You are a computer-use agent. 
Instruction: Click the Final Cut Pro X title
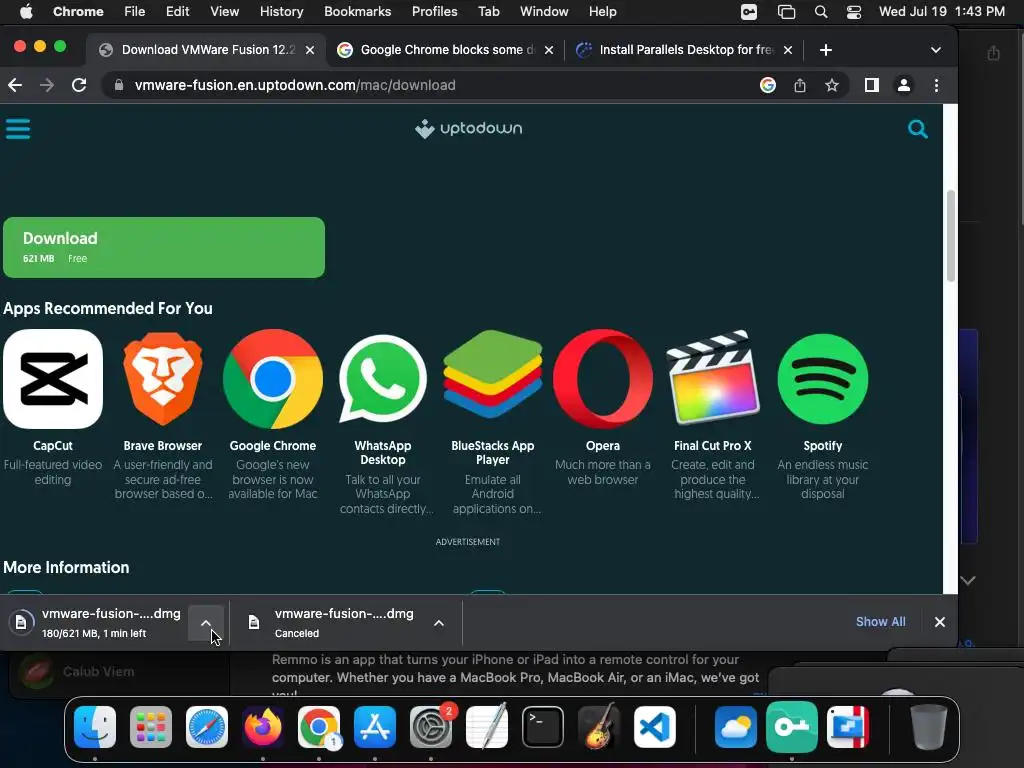tap(712, 445)
